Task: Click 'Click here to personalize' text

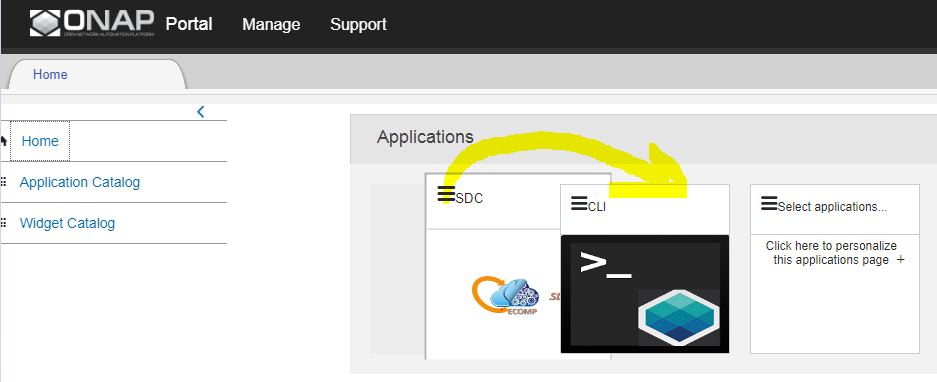Action: point(831,246)
